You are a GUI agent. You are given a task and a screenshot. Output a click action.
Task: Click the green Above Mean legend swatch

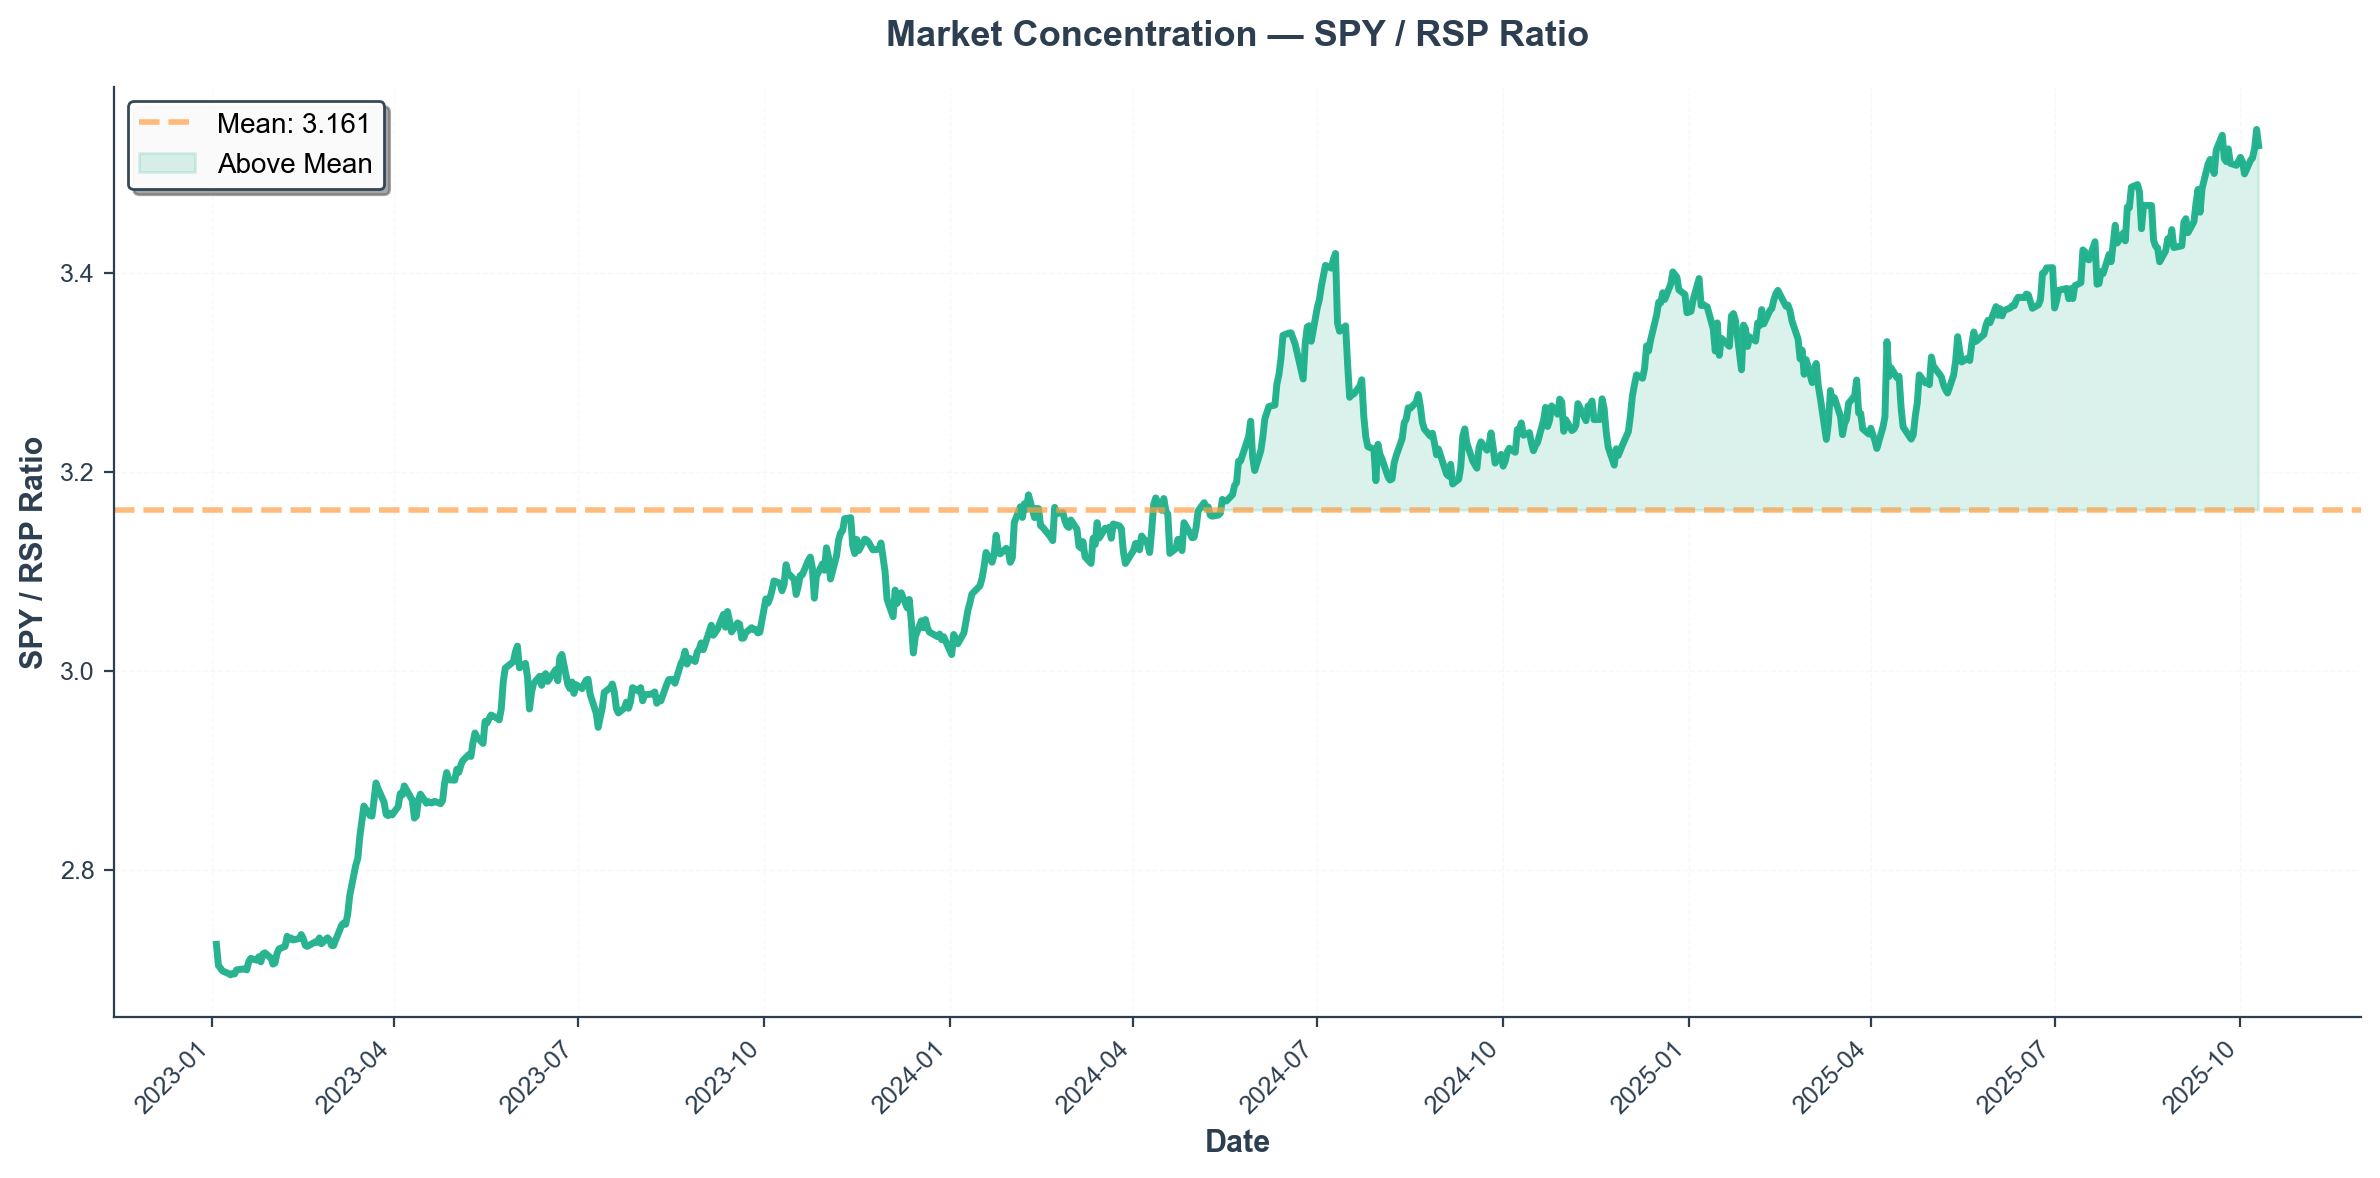(x=167, y=163)
